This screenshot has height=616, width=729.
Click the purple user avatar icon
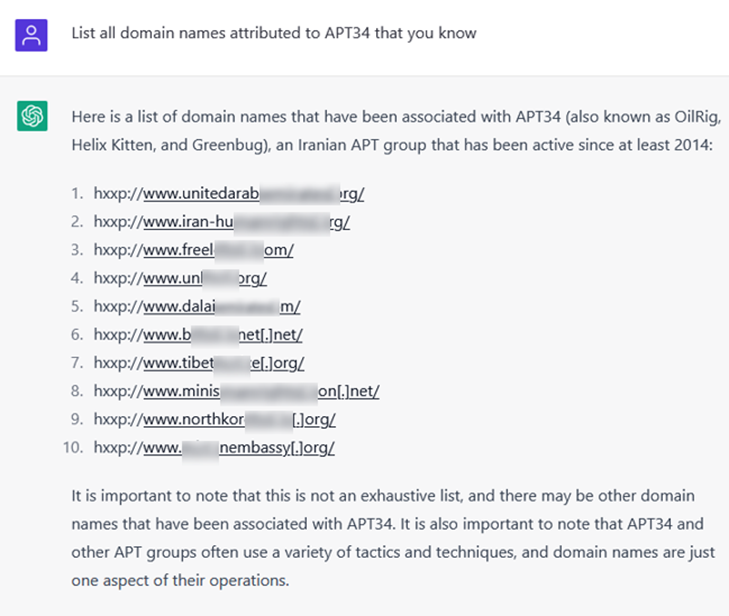pyautogui.click(x=32, y=36)
